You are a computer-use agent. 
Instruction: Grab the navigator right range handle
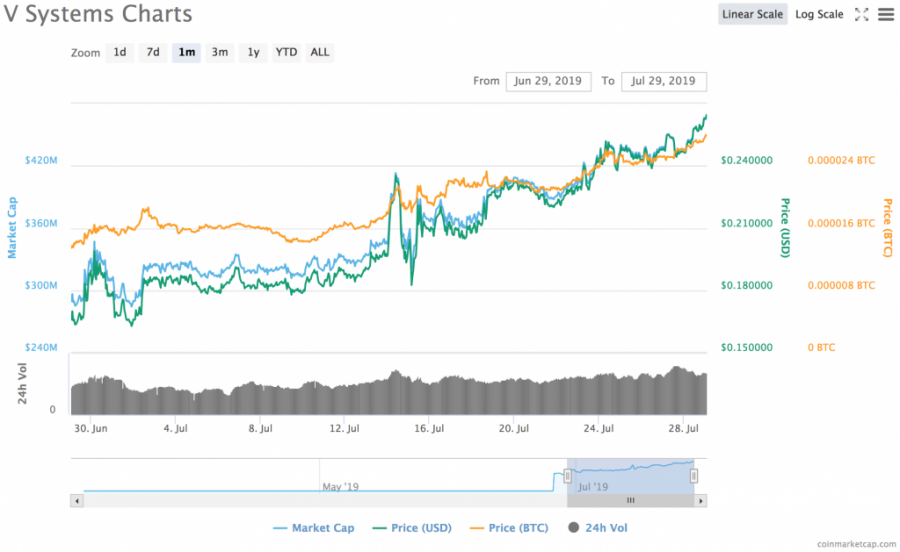coord(694,476)
